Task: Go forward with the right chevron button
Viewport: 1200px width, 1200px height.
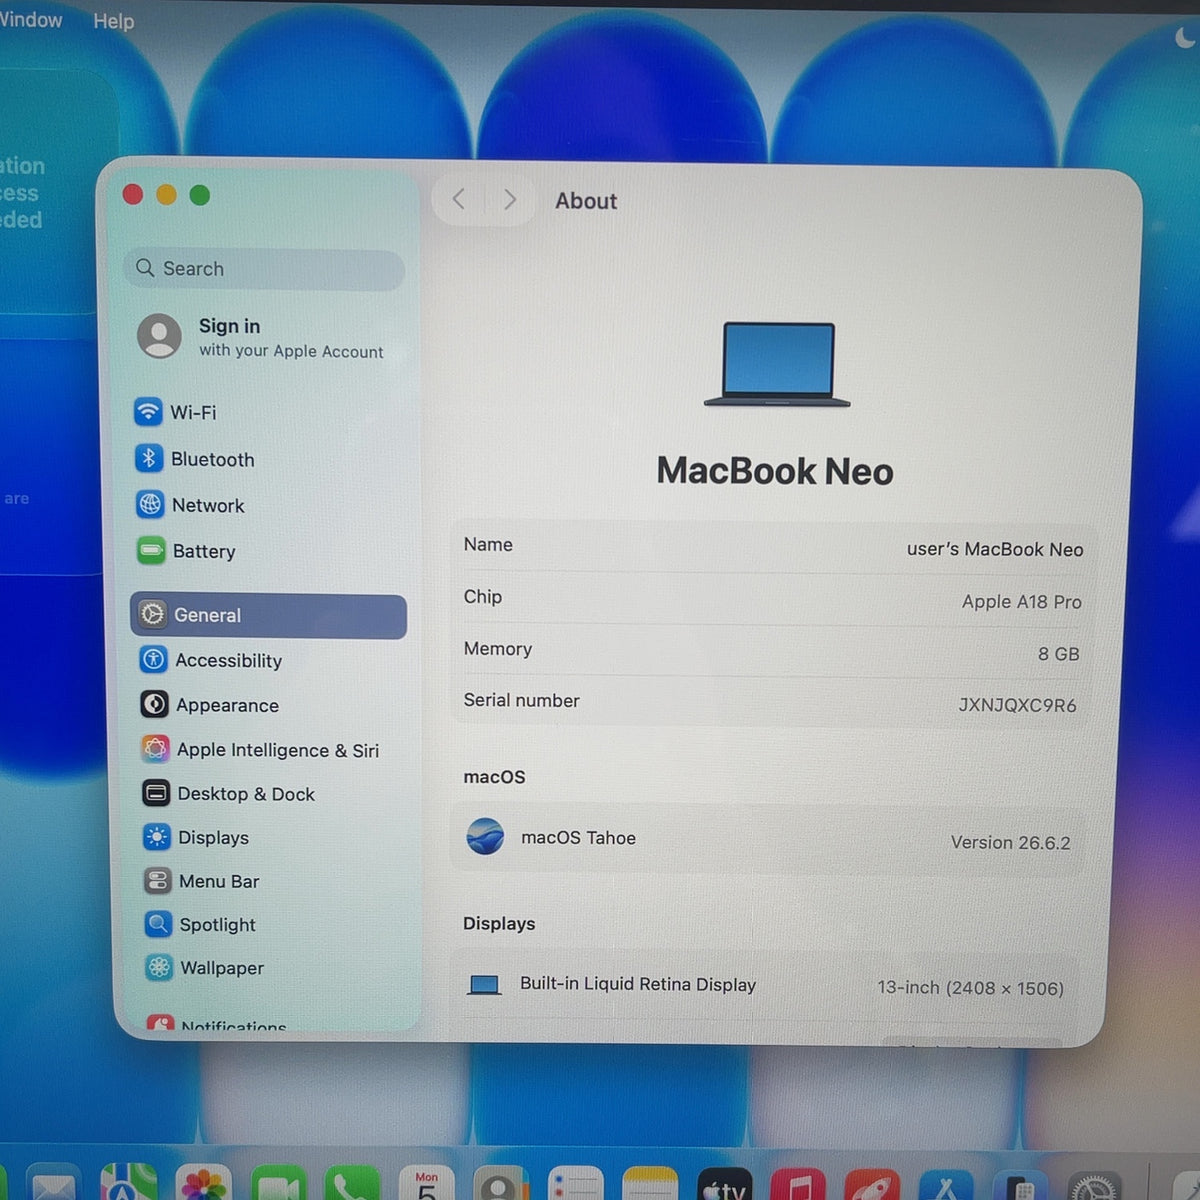Action: [x=510, y=199]
